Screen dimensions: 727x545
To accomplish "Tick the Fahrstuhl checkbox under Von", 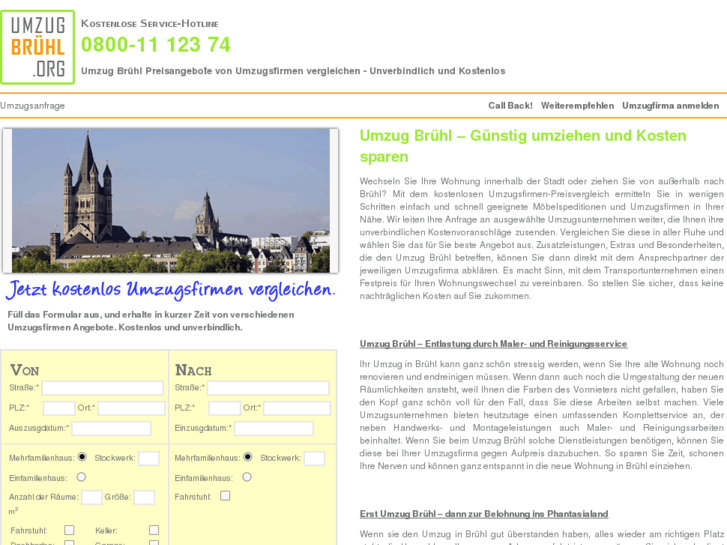I will coord(69,530).
